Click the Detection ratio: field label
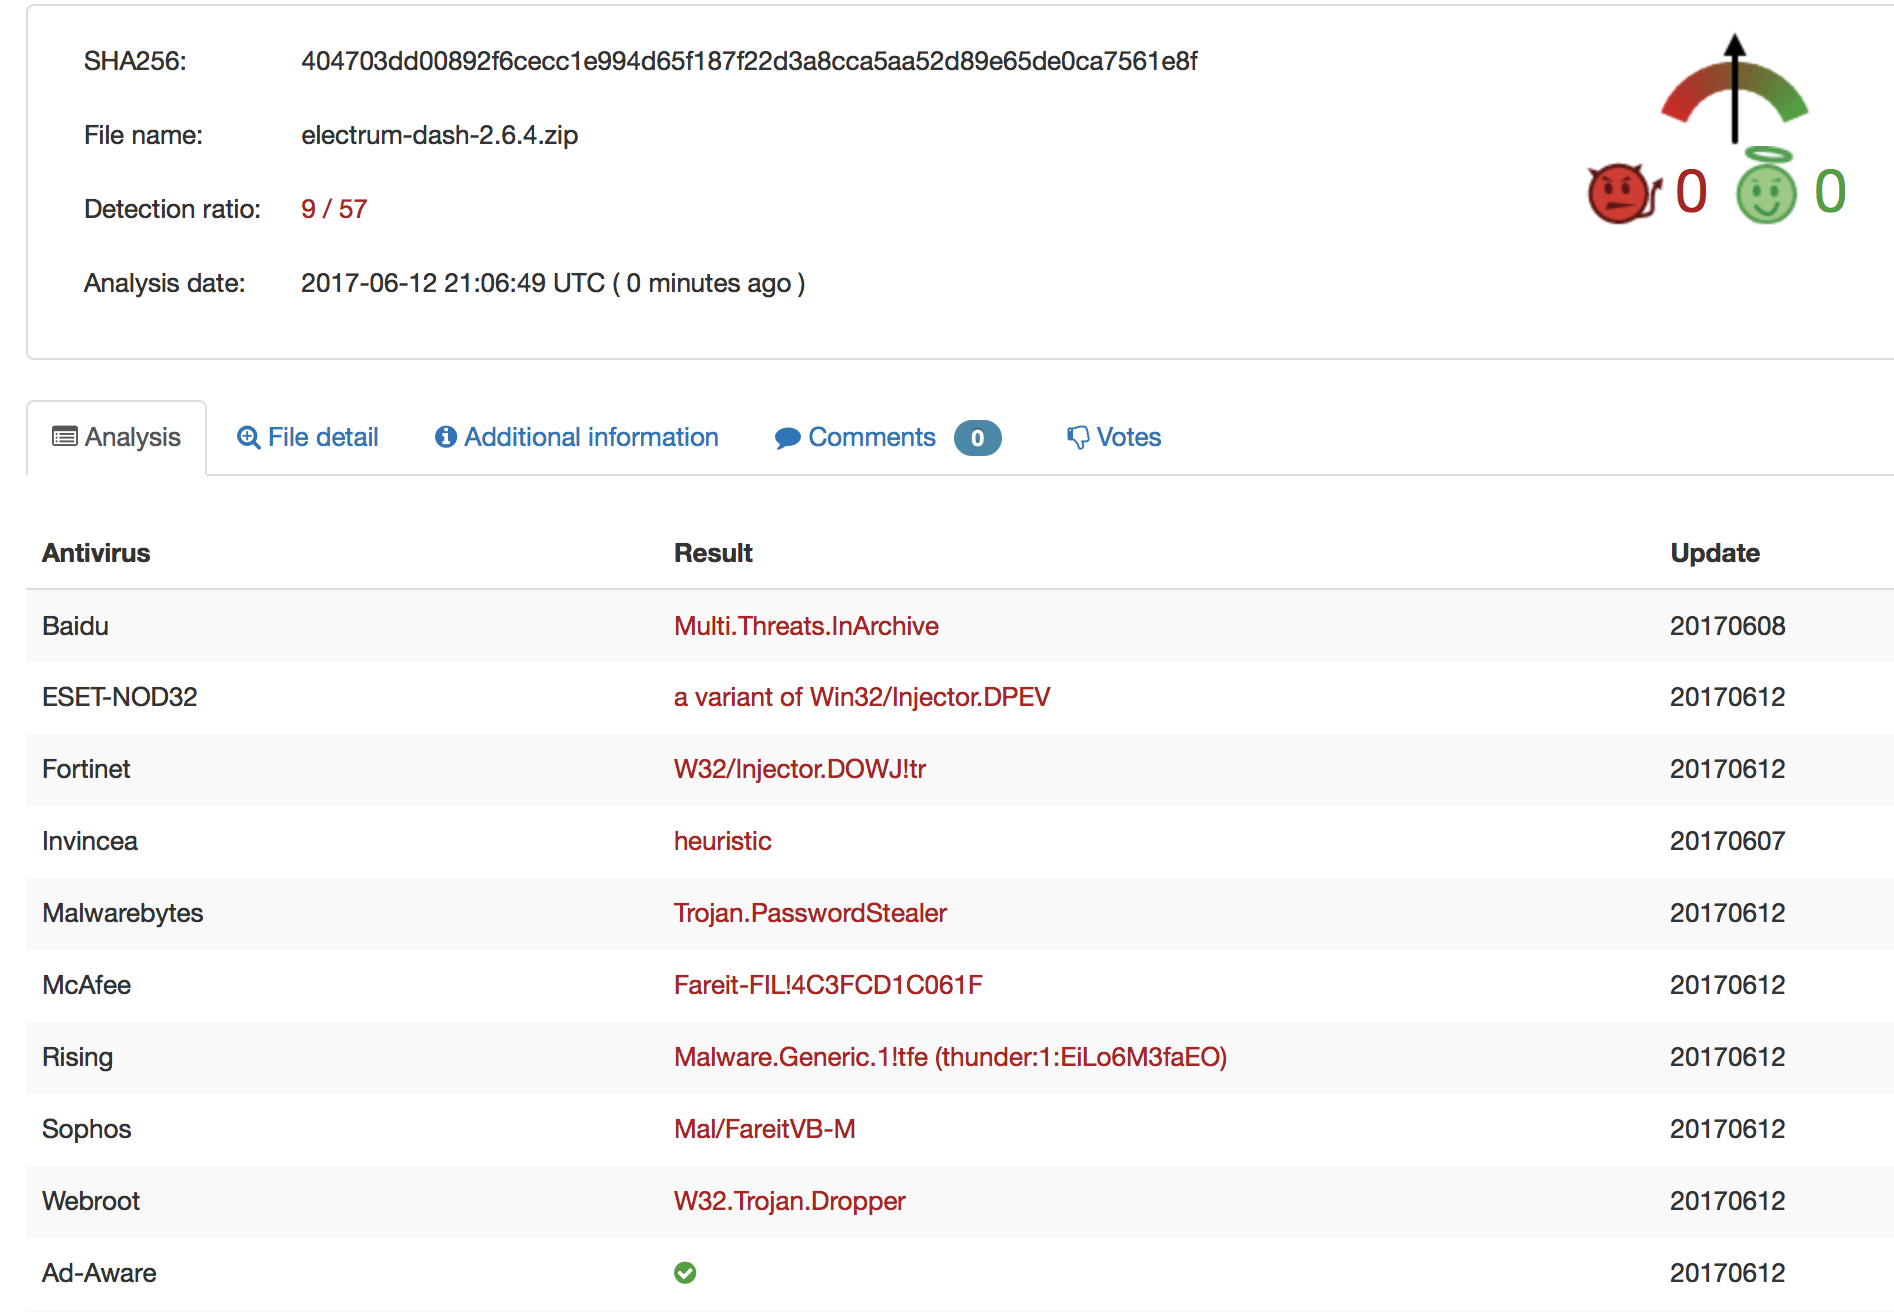1894x1312 pixels. [x=172, y=209]
